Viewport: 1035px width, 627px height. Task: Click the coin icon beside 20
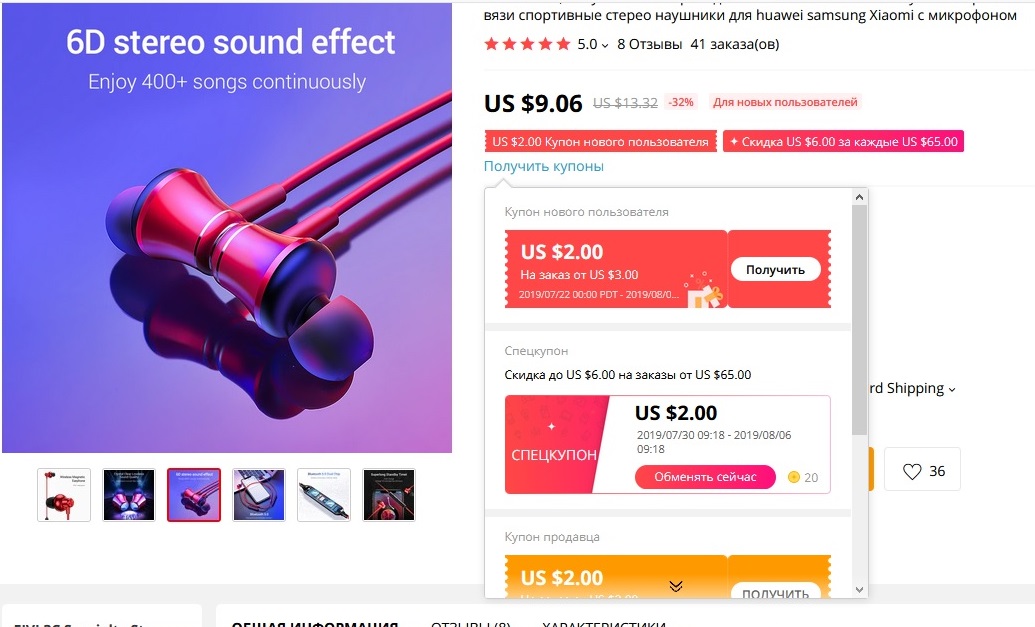793,477
